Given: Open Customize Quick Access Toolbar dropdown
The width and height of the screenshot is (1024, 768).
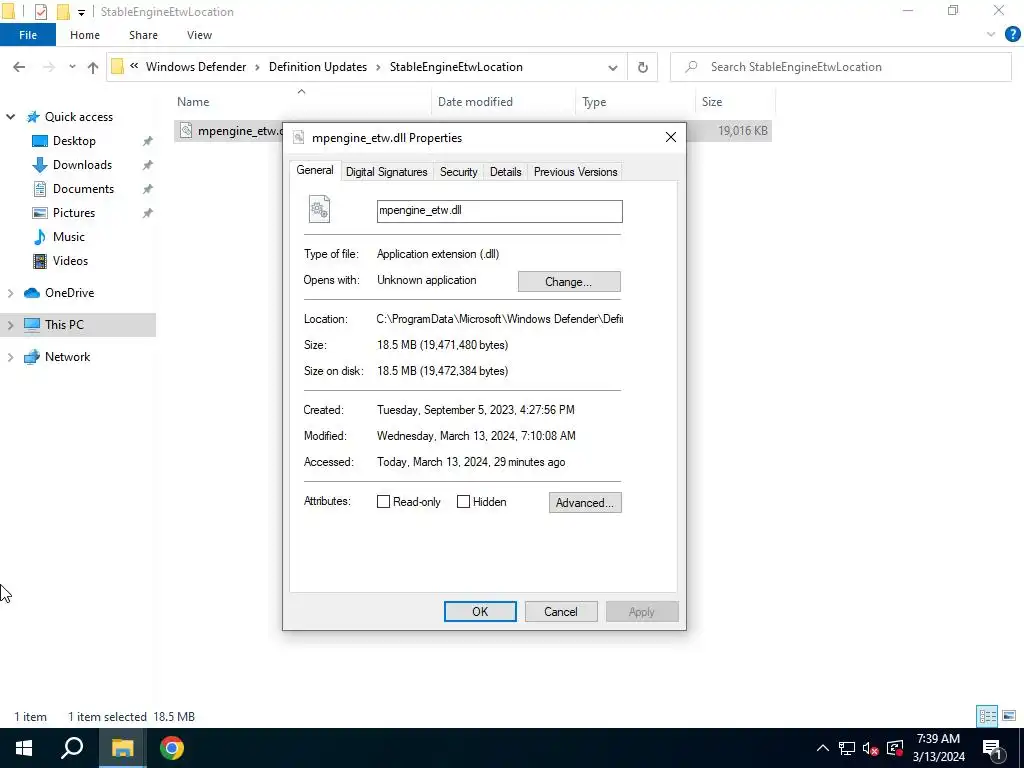Looking at the screenshot, I should click(81, 12).
